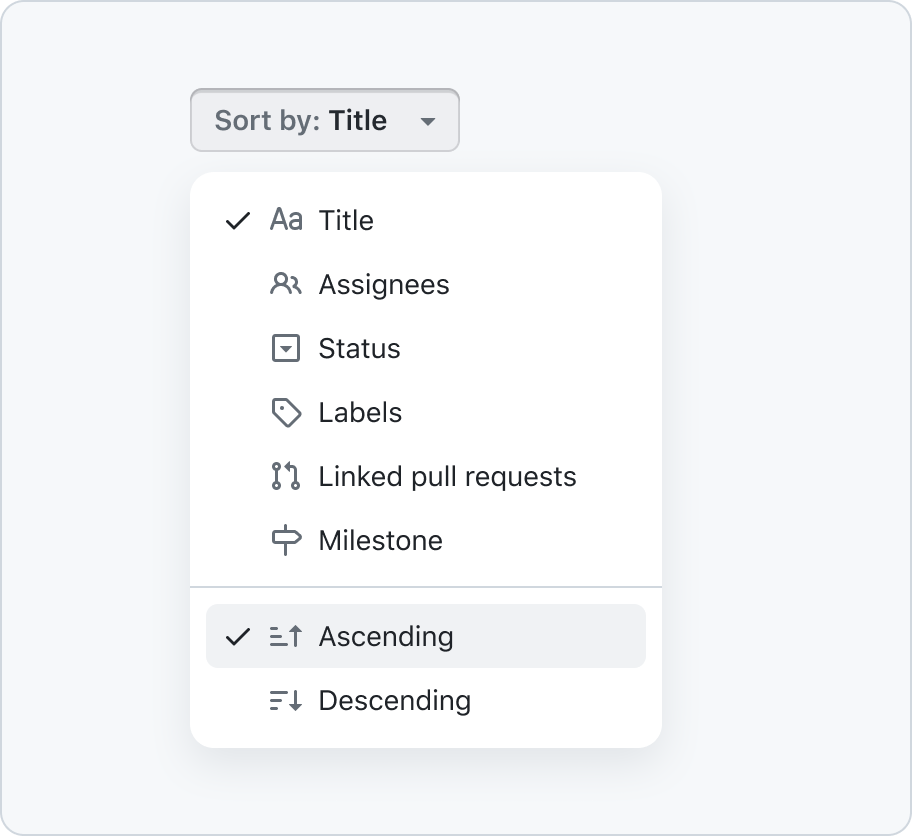Choose the Status field option
The image size is (912, 836).
tap(426, 348)
